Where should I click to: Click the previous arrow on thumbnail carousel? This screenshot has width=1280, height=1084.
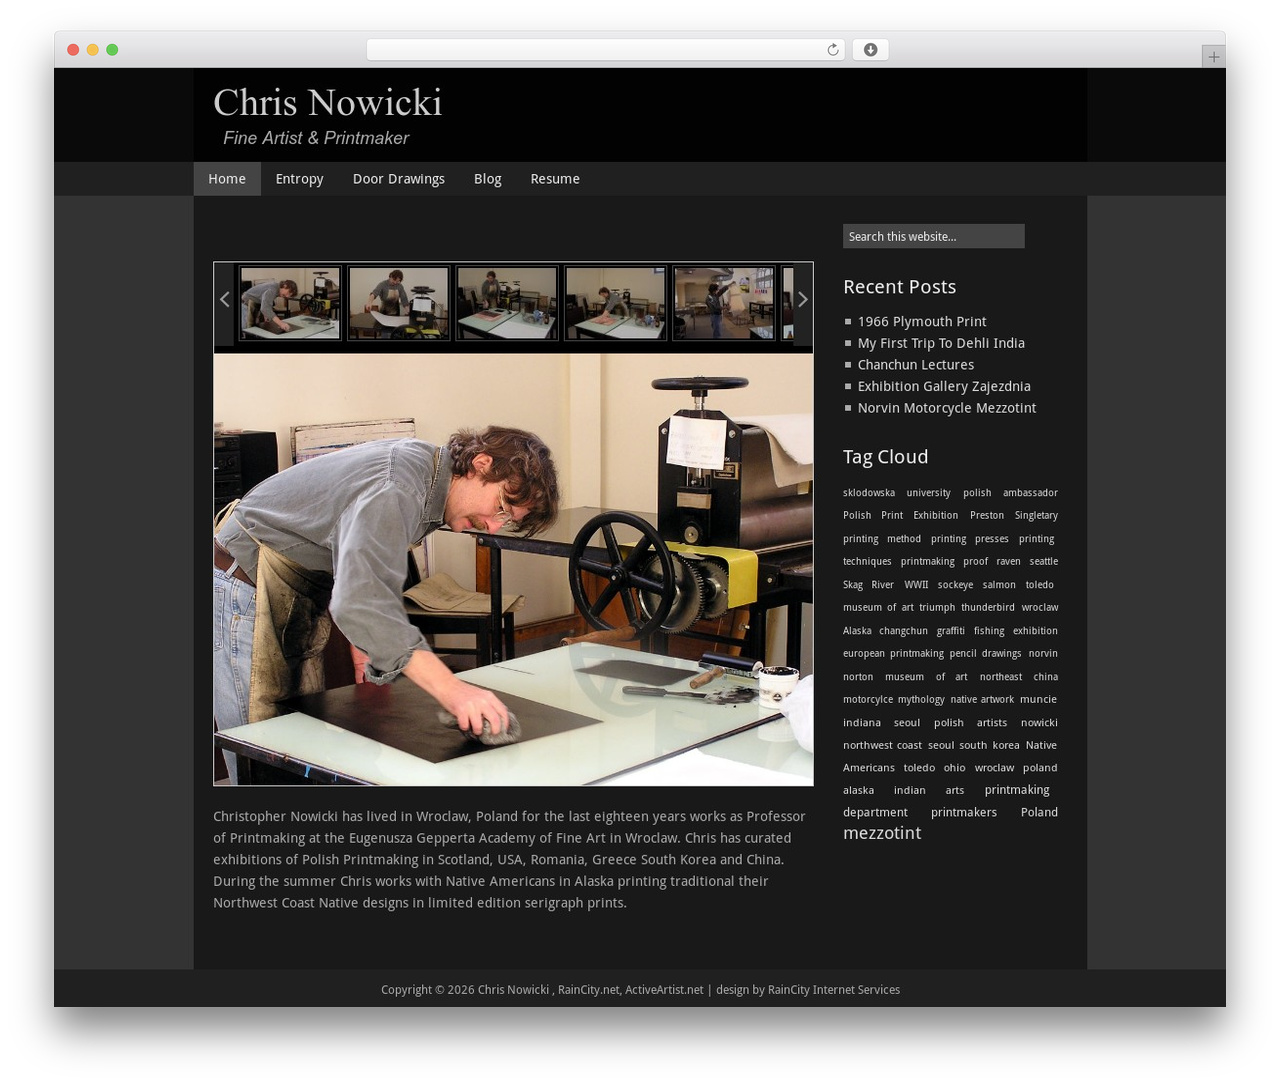(x=224, y=299)
